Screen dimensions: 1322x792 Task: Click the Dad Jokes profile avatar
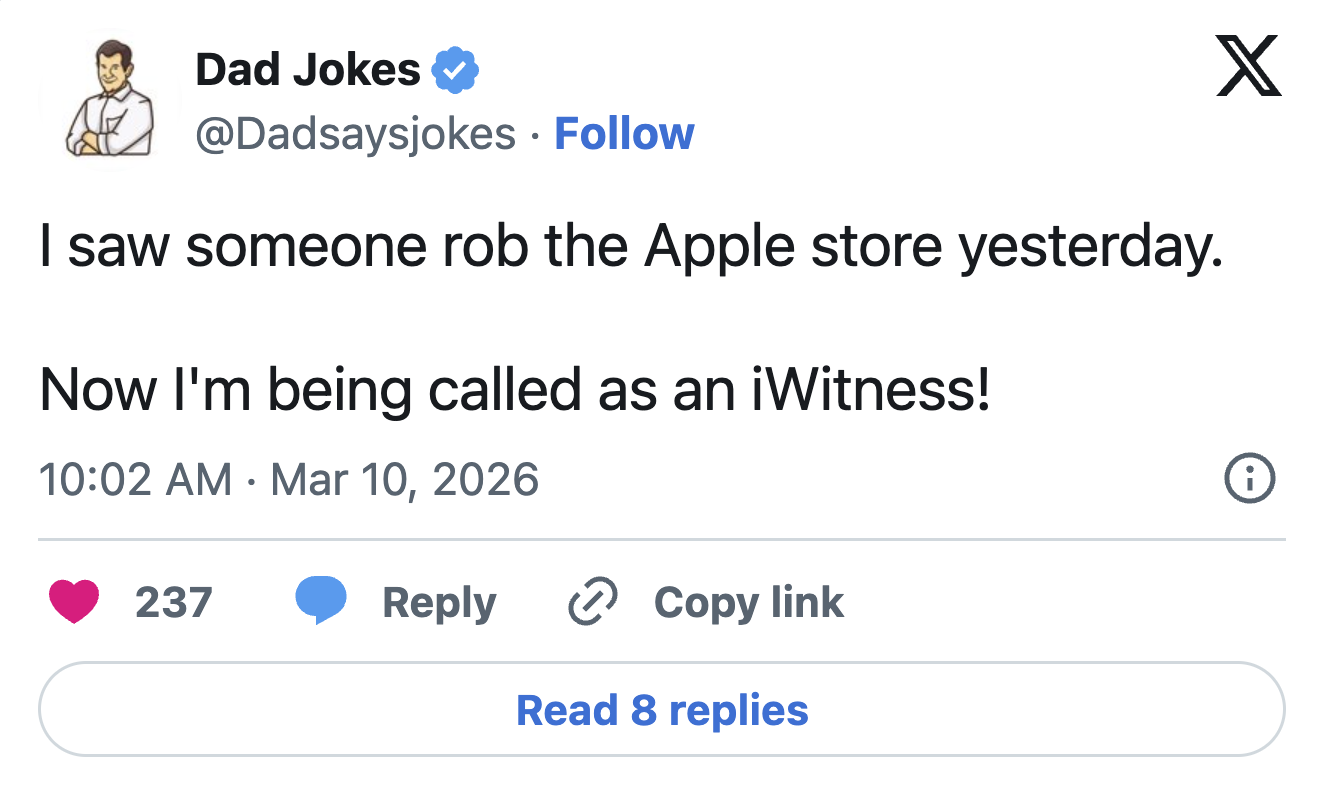click(109, 98)
